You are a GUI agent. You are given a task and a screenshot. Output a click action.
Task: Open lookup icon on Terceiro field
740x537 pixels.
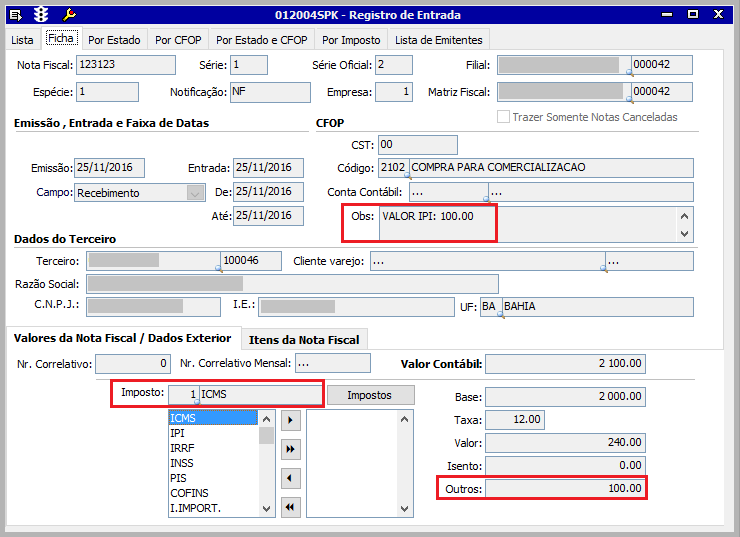click(219, 268)
